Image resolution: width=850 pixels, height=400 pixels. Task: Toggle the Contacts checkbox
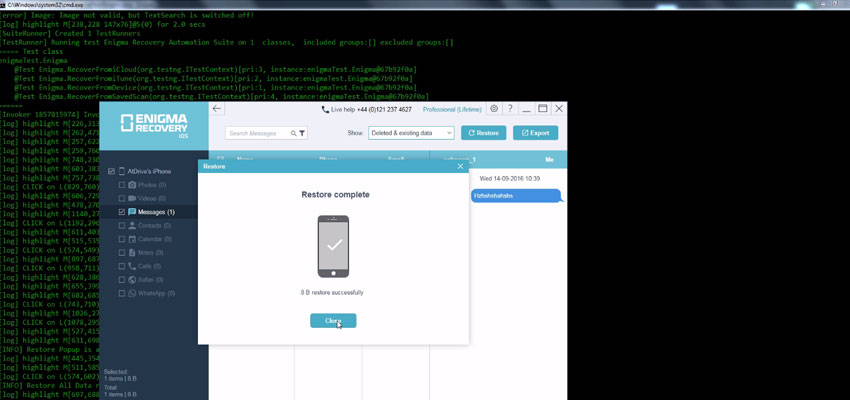(121, 225)
